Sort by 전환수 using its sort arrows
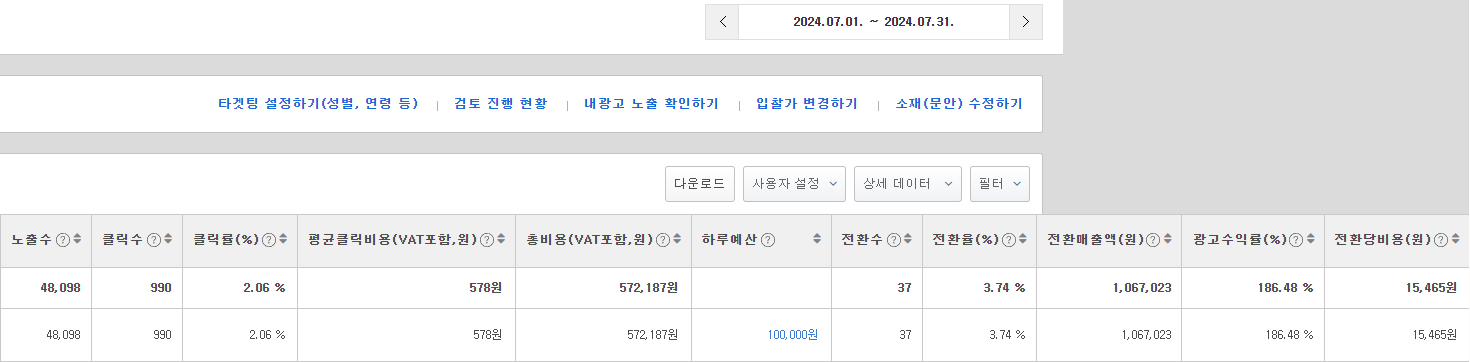 click(908, 240)
